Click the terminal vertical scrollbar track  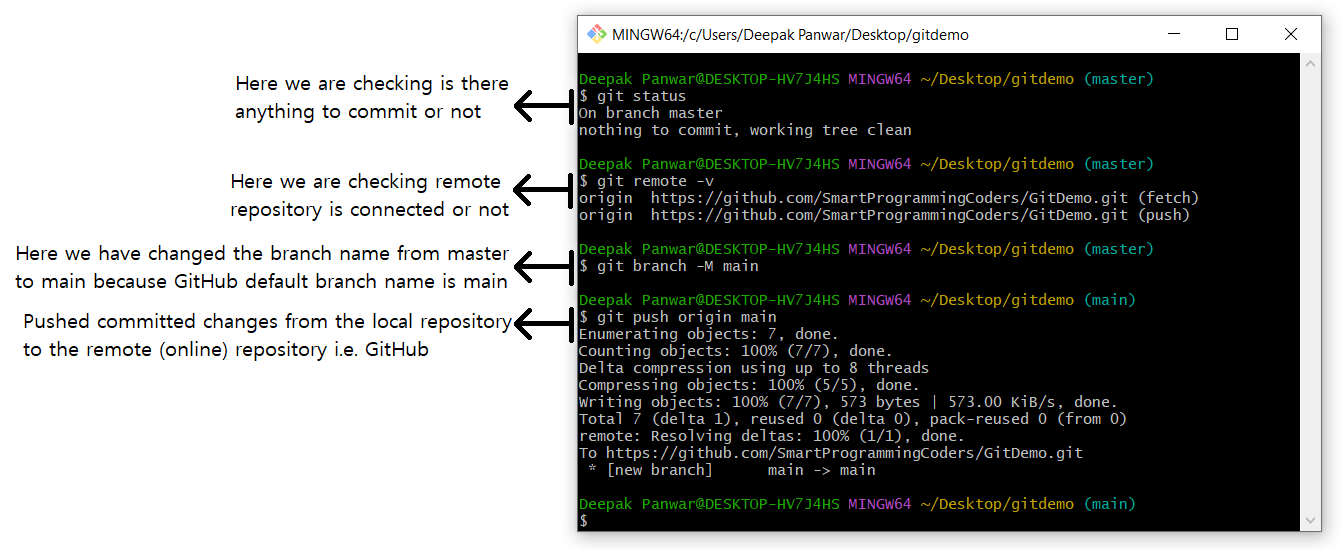(x=1312, y=291)
